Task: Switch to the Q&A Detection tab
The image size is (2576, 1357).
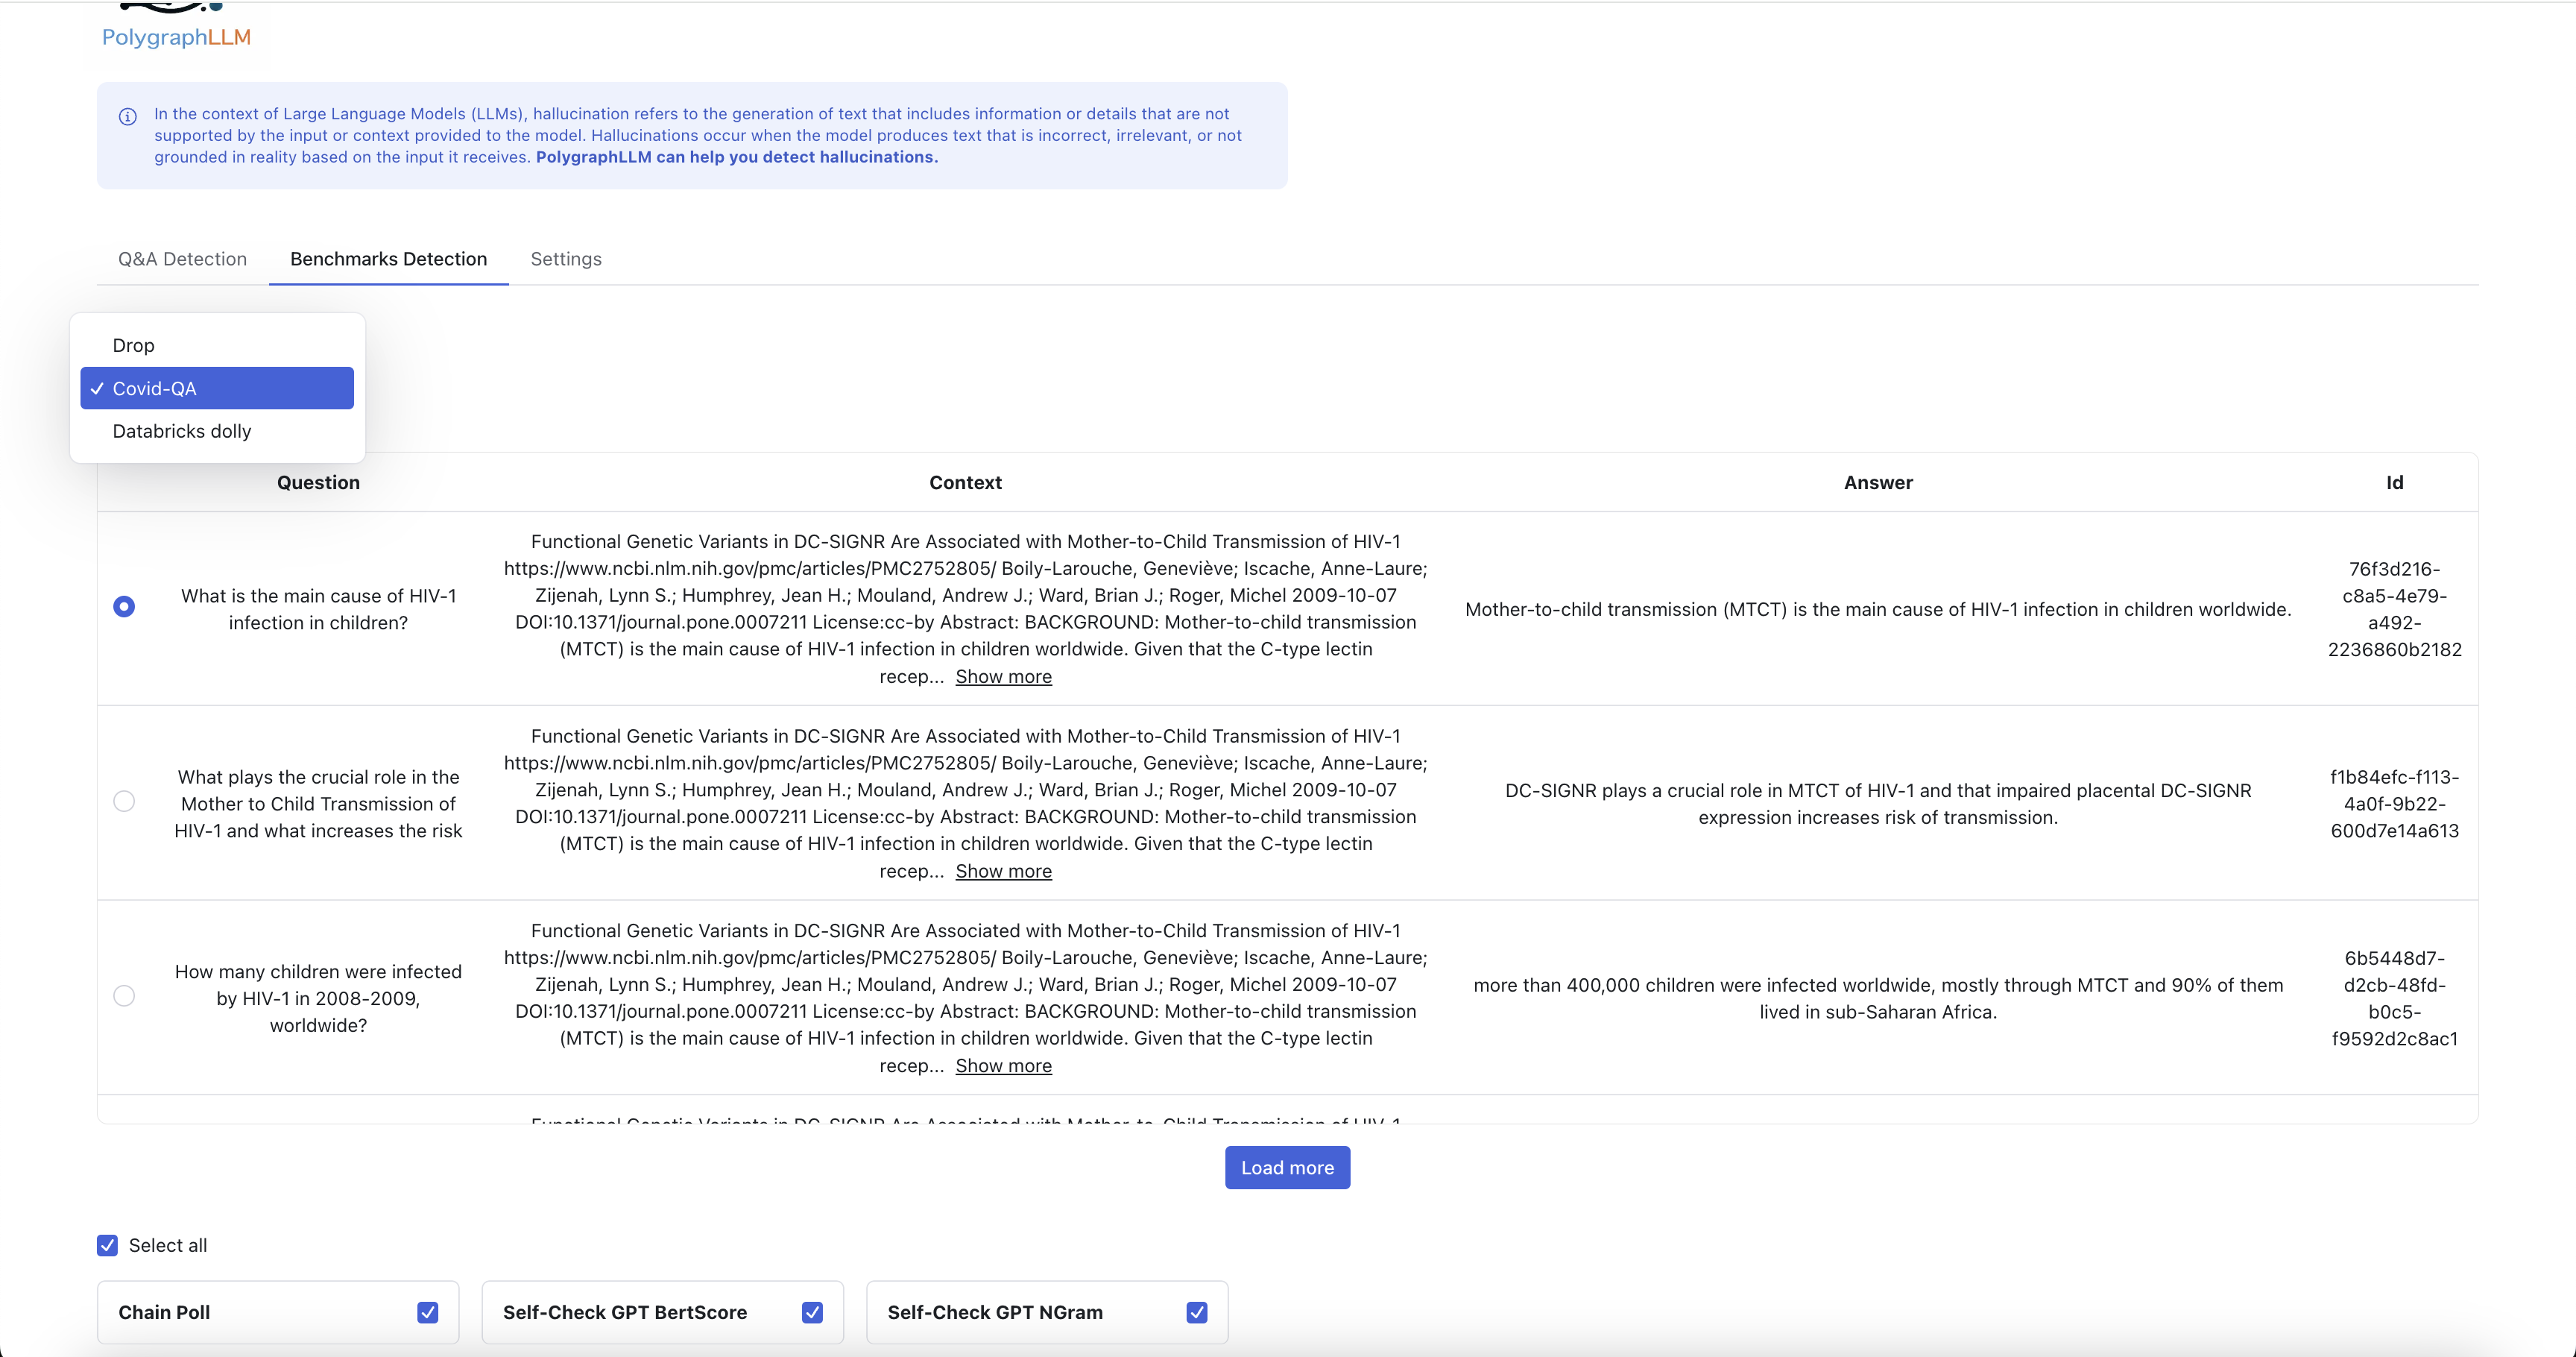Action: pyautogui.click(x=182, y=259)
